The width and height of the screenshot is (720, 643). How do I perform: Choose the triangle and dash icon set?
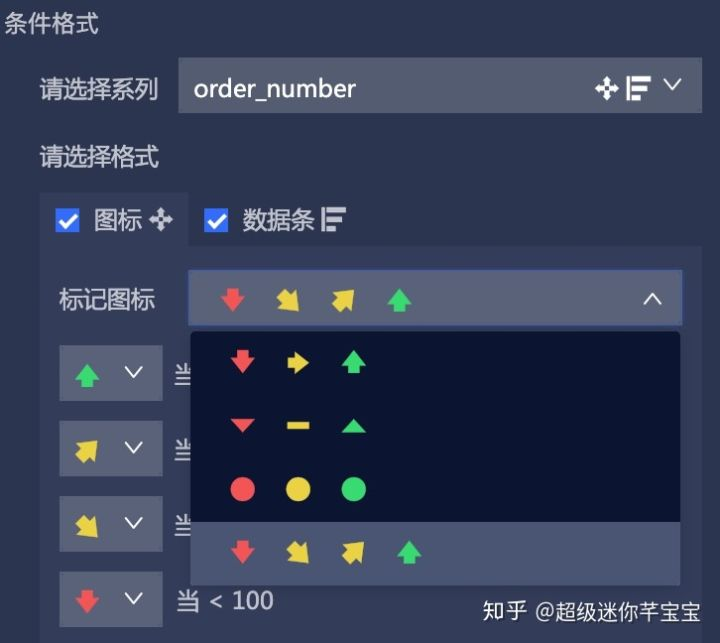coord(435,426)
